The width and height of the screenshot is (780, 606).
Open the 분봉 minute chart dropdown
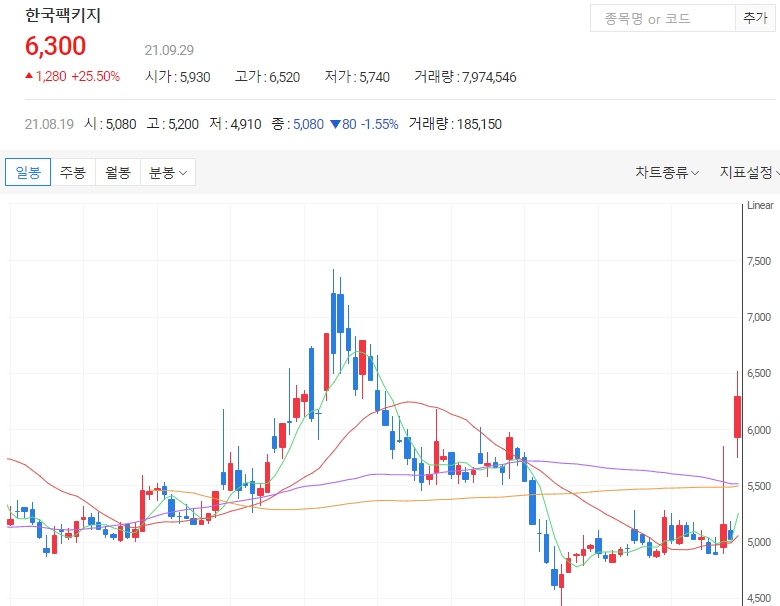click(x=168, y=172)
